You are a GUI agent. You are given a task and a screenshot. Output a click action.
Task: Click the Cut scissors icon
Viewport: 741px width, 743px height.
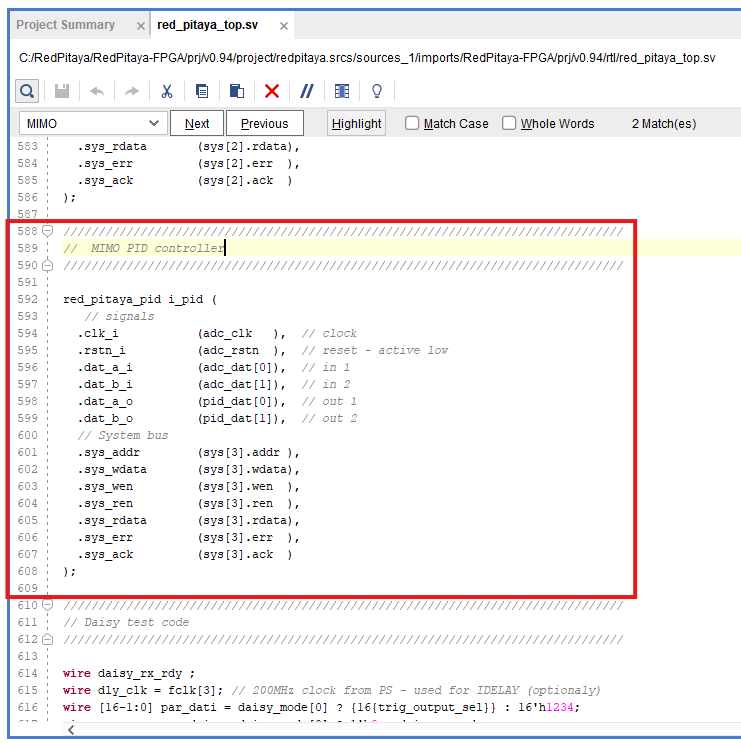167,91
